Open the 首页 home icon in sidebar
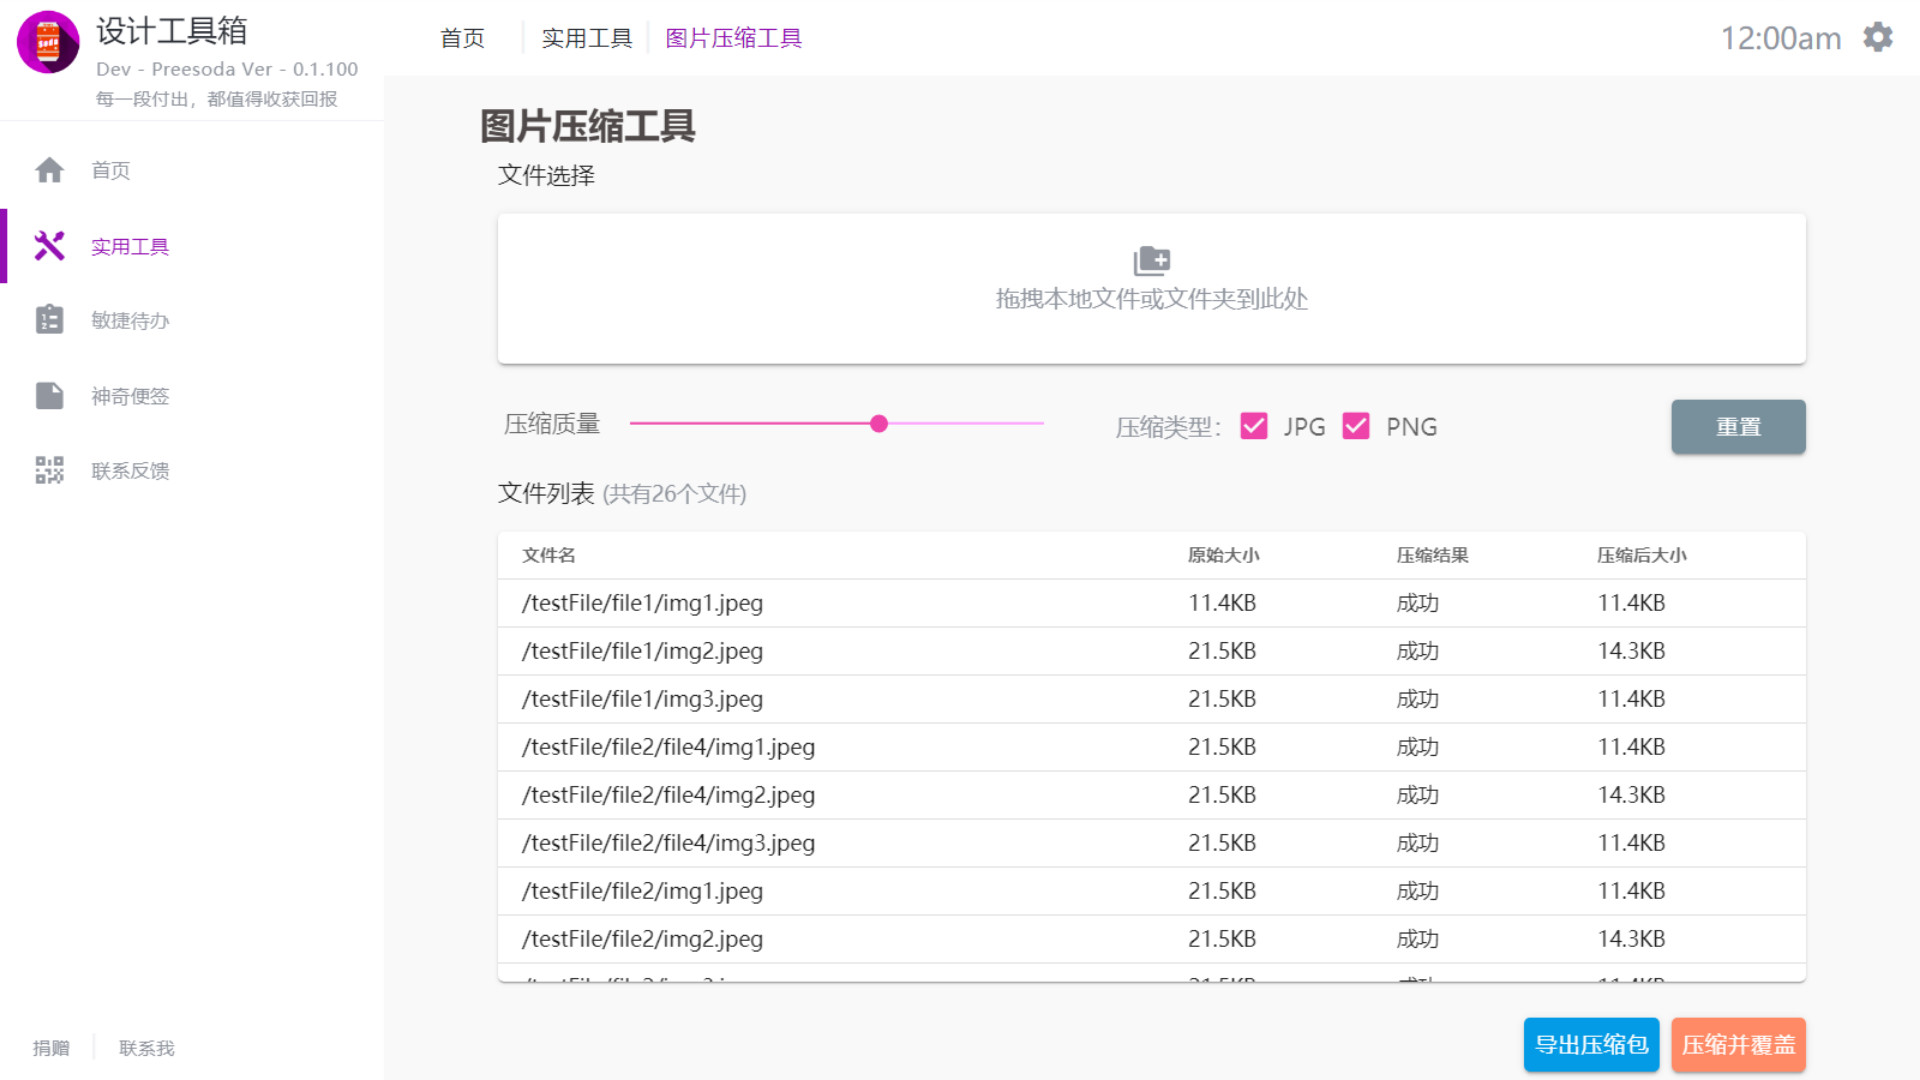This screenshot has width=1920, height=1080. [48, 170]
